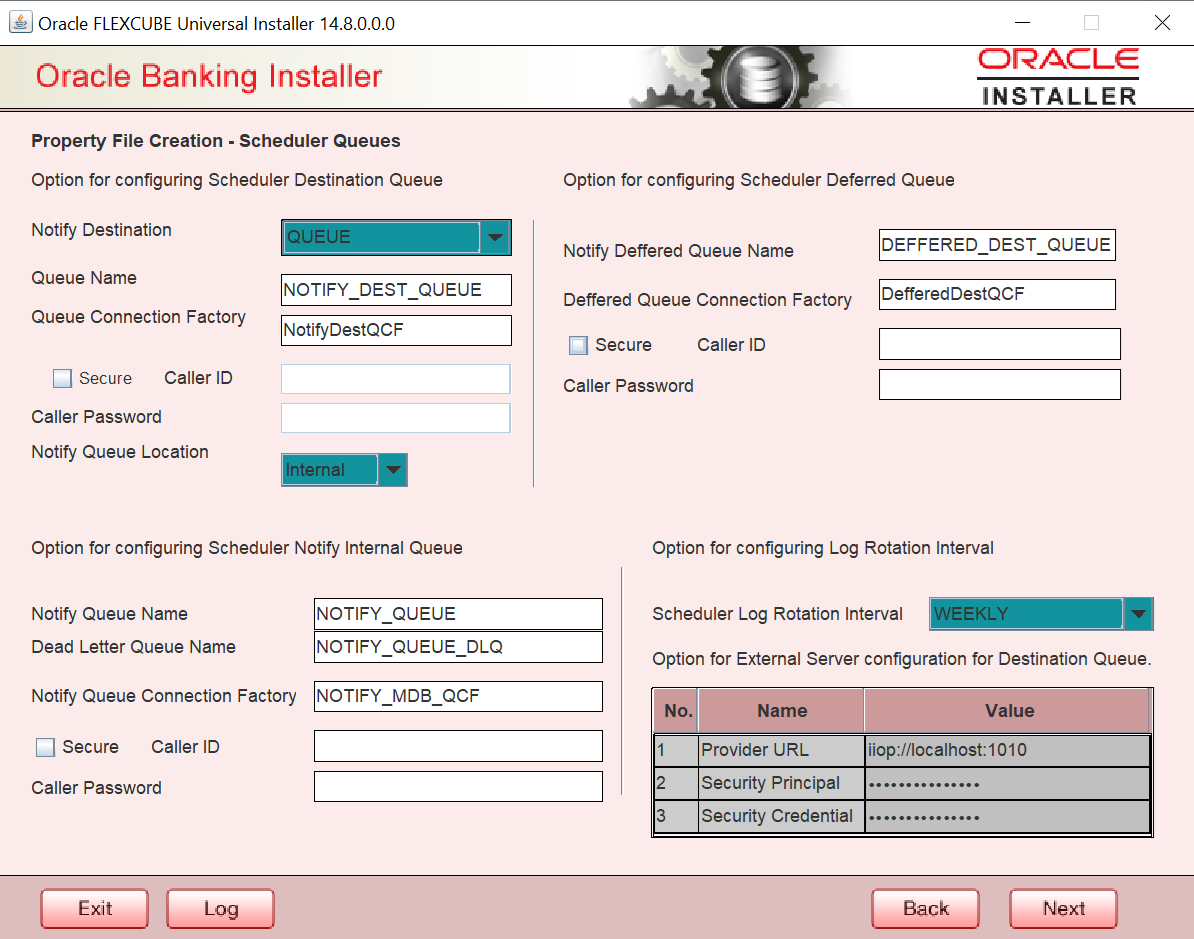Select the Provider URL value iiop://localhost:1010
1194x939 pixels.
point(1007,750)
